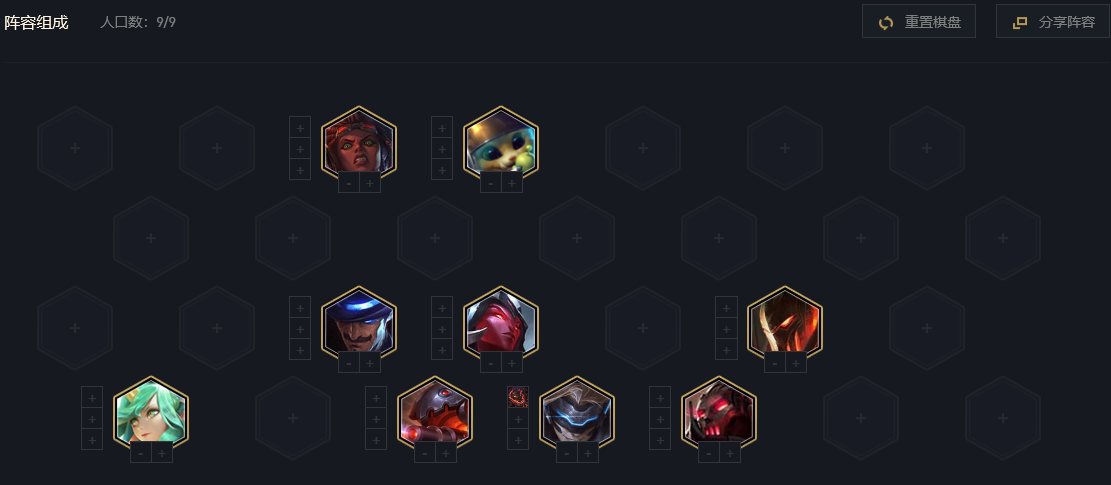The width and height of the screenshot is (1111, 485).
Task: Click the red-bandana woman champion portrait
Action: click(x=359, y=145)
